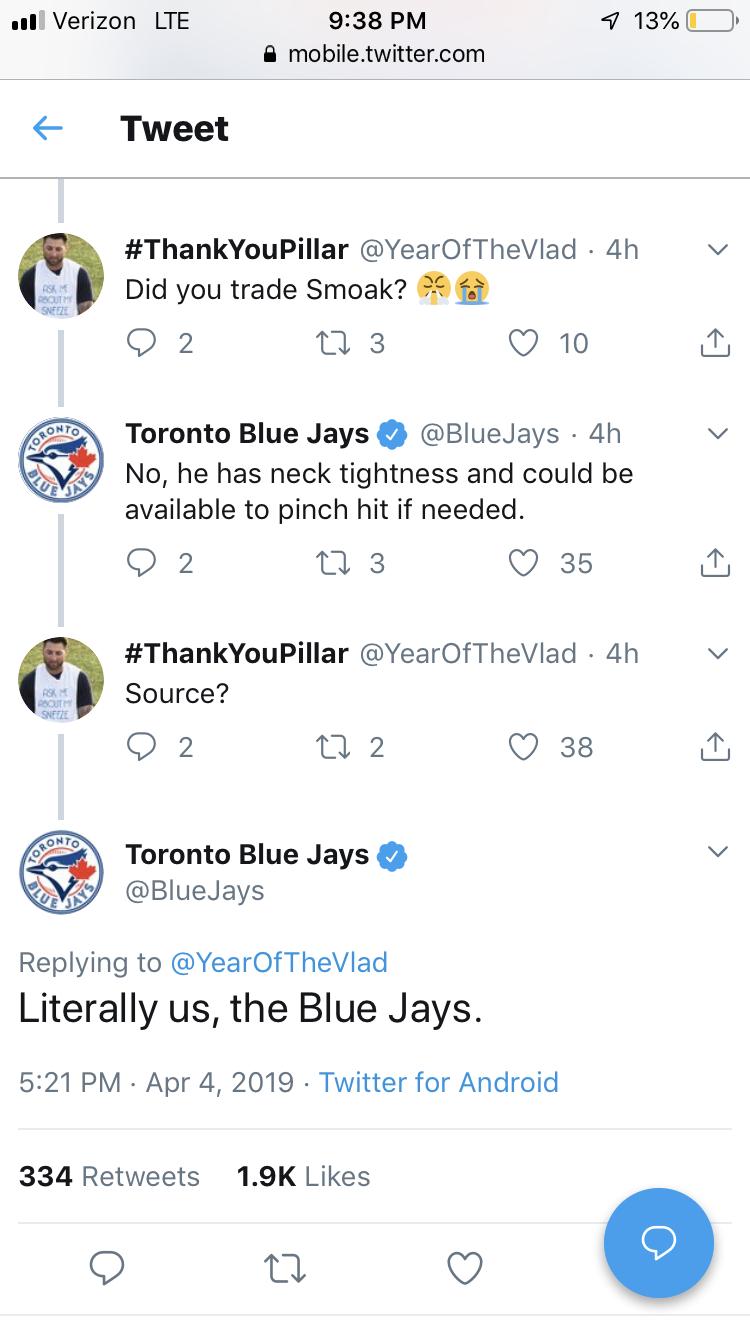Open the @YearOfTheVlad mention link
The width and height of the screenshot is (750, 1334).
tap(279, 962)
